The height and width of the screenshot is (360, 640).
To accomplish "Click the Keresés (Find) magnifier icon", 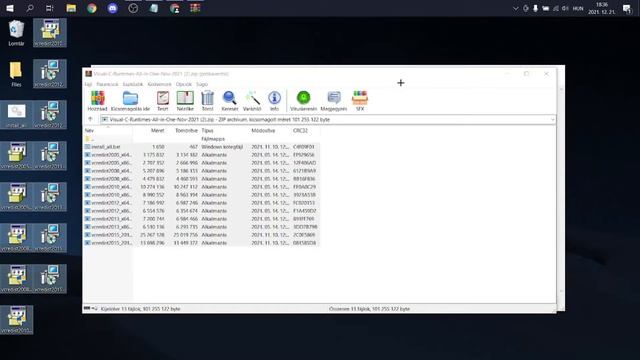I will pos(229,101).
